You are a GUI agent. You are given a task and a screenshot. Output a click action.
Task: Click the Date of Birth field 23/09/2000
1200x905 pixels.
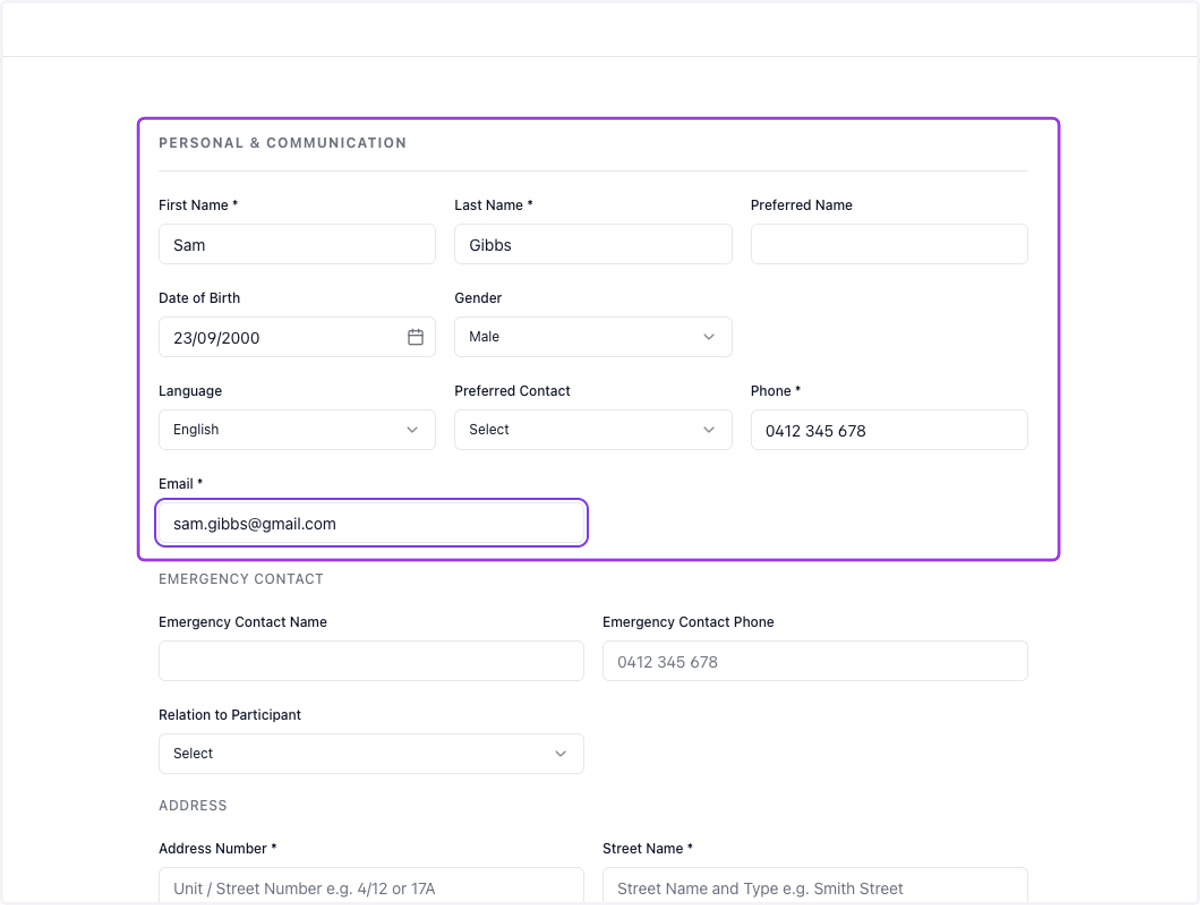point(297,337)
